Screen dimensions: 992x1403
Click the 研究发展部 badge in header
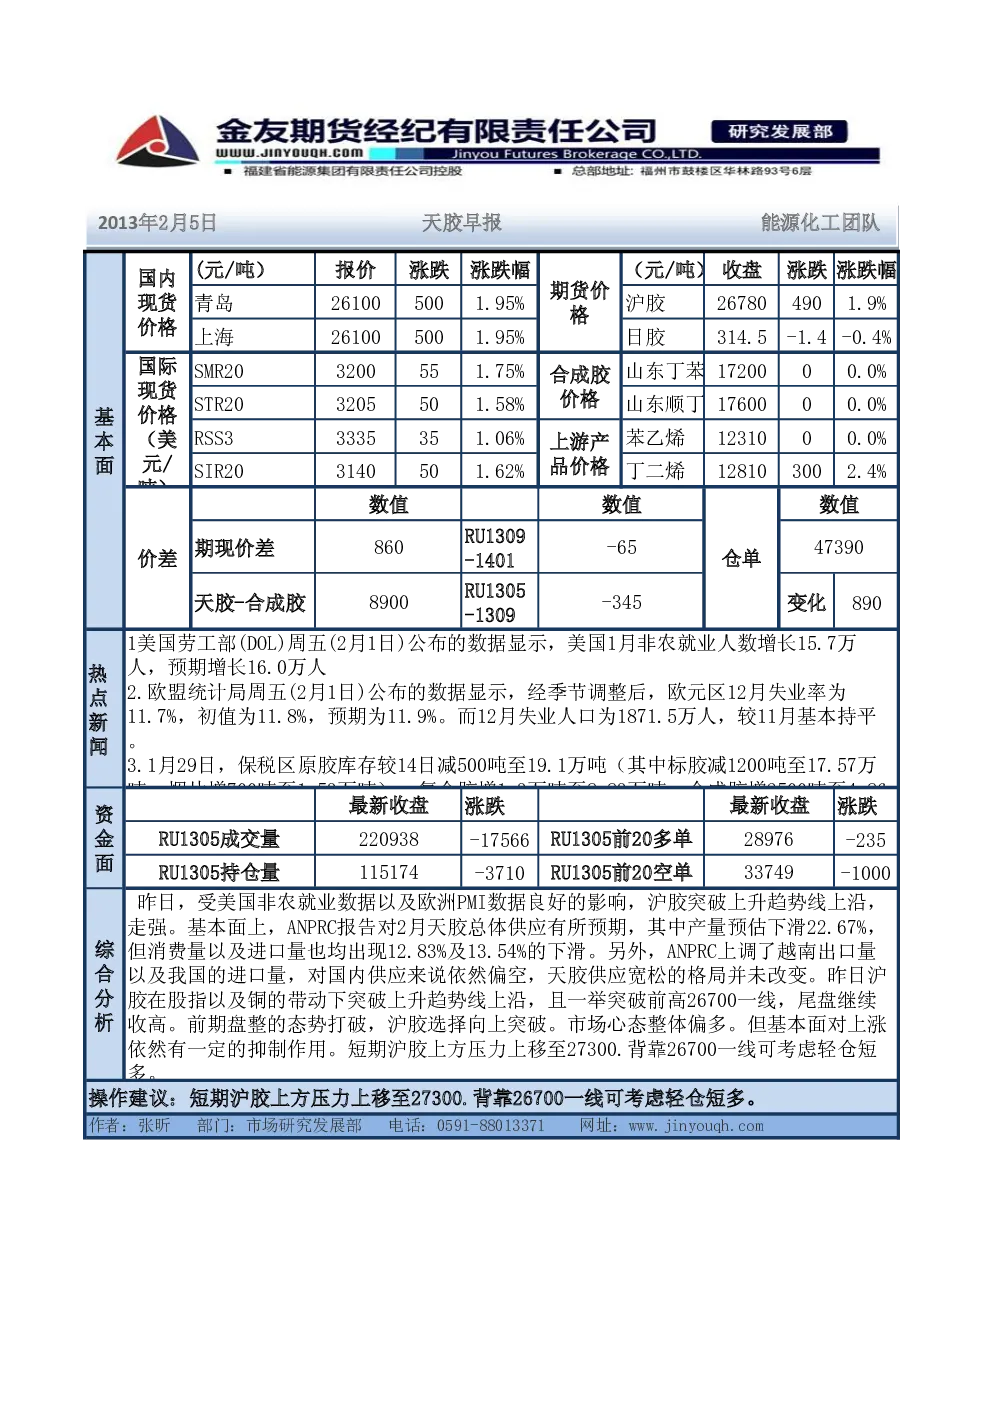pos(780,132)
